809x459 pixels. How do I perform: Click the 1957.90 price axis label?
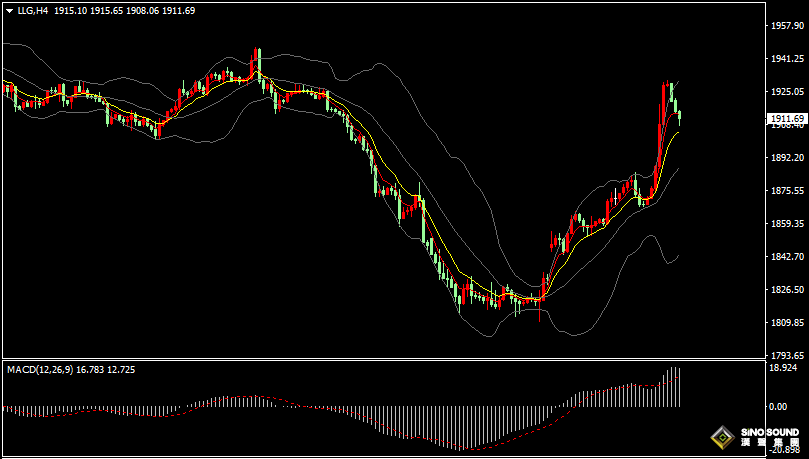point(786,26)
